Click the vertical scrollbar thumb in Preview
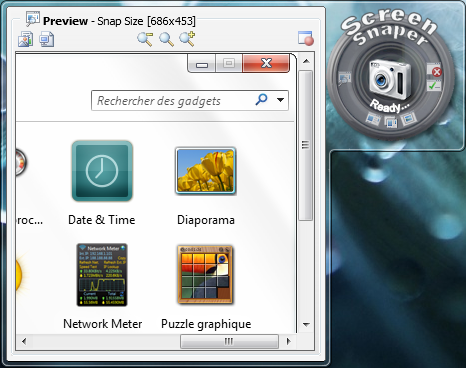This screenshot has width=466, height=368. [305, 145]
